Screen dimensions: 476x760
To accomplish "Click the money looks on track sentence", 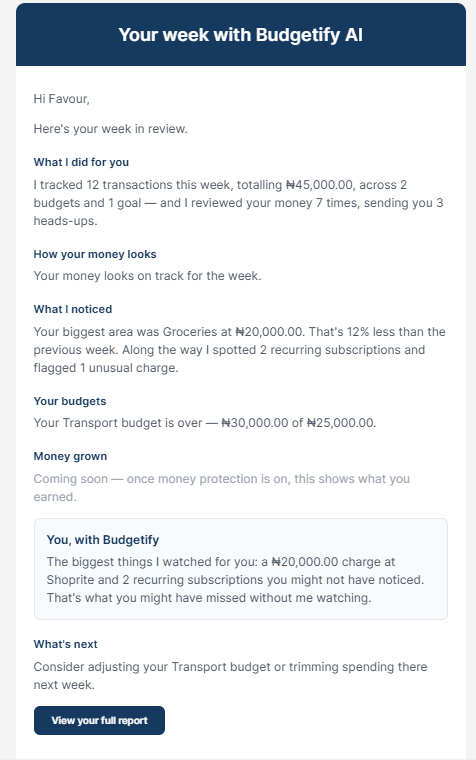I will tap(147, 276).
